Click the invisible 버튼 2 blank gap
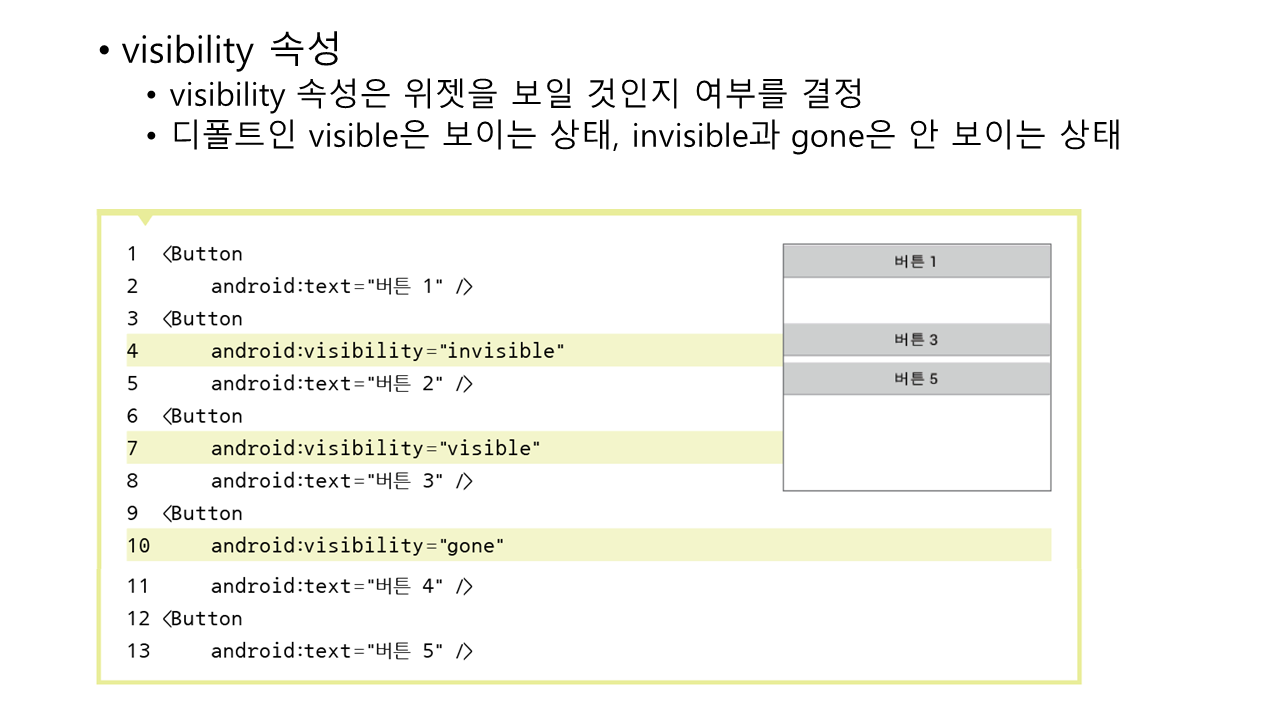Viewport: 1280px width, 720px height. pos(916,300)
